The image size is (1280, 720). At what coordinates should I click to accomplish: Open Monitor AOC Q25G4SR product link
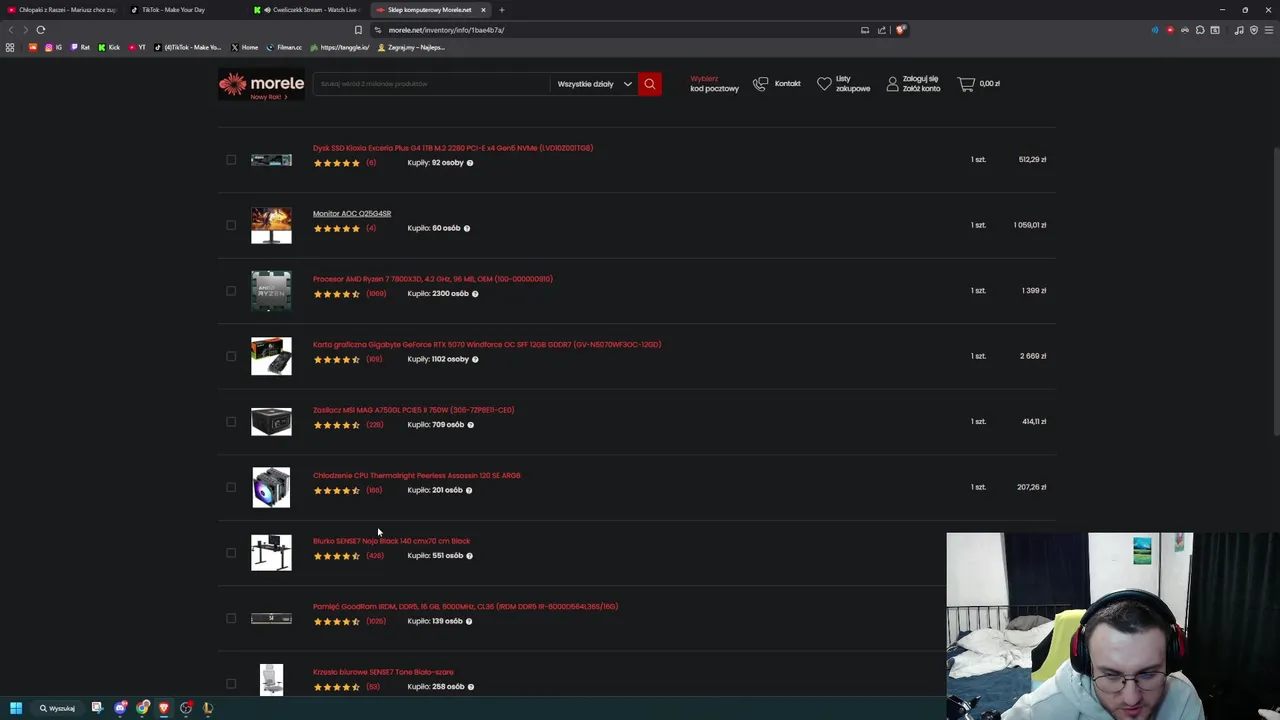(352, 214)
